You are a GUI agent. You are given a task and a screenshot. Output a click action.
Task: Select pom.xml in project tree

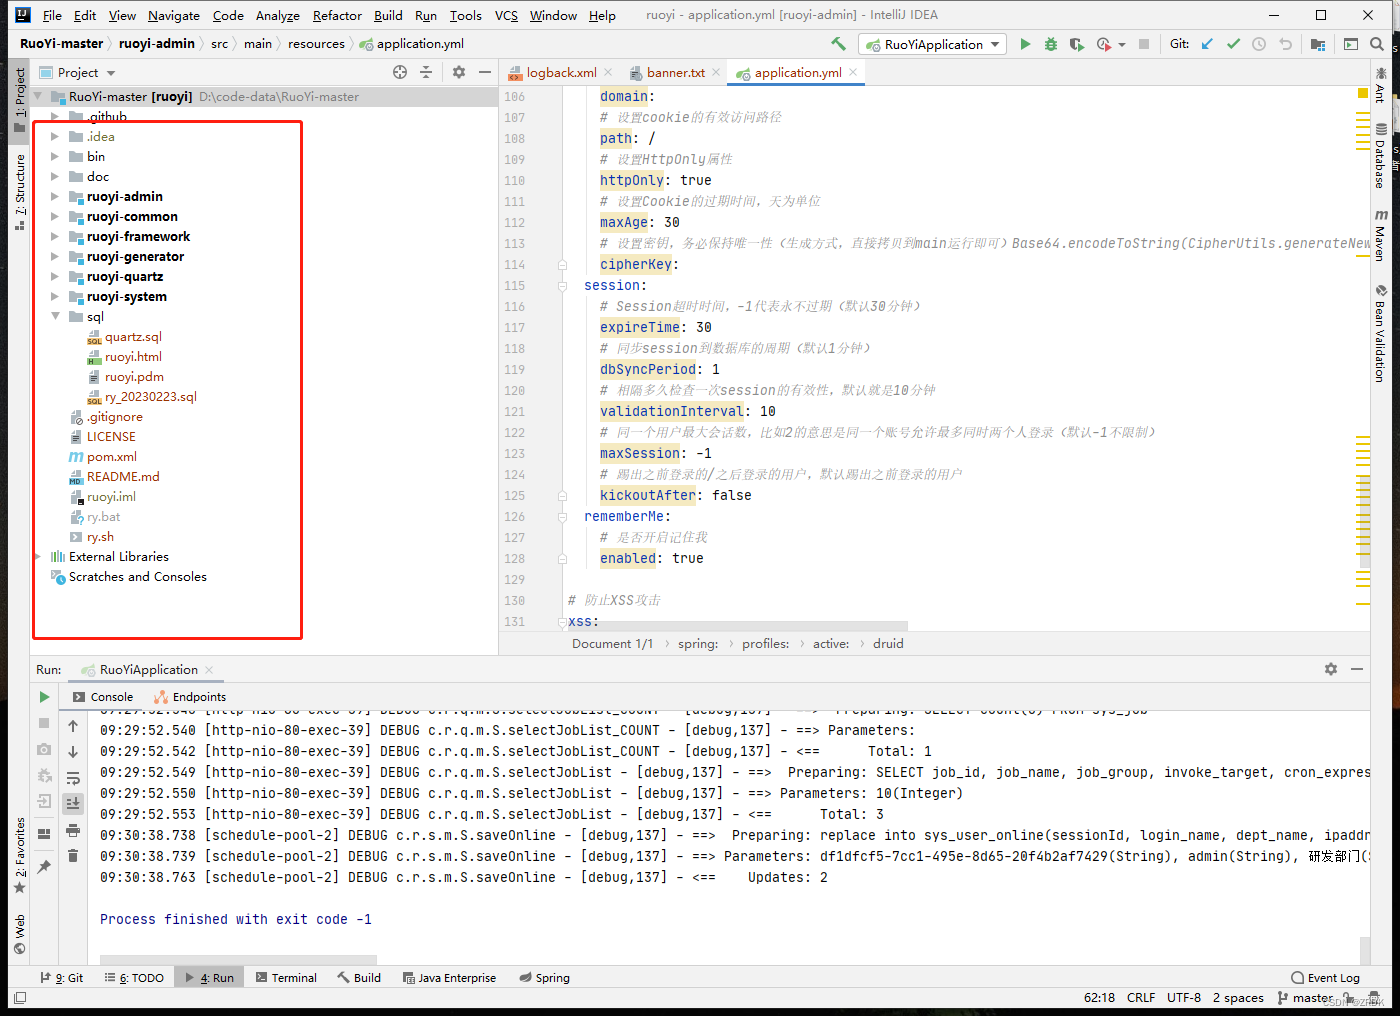click(111, 457)
